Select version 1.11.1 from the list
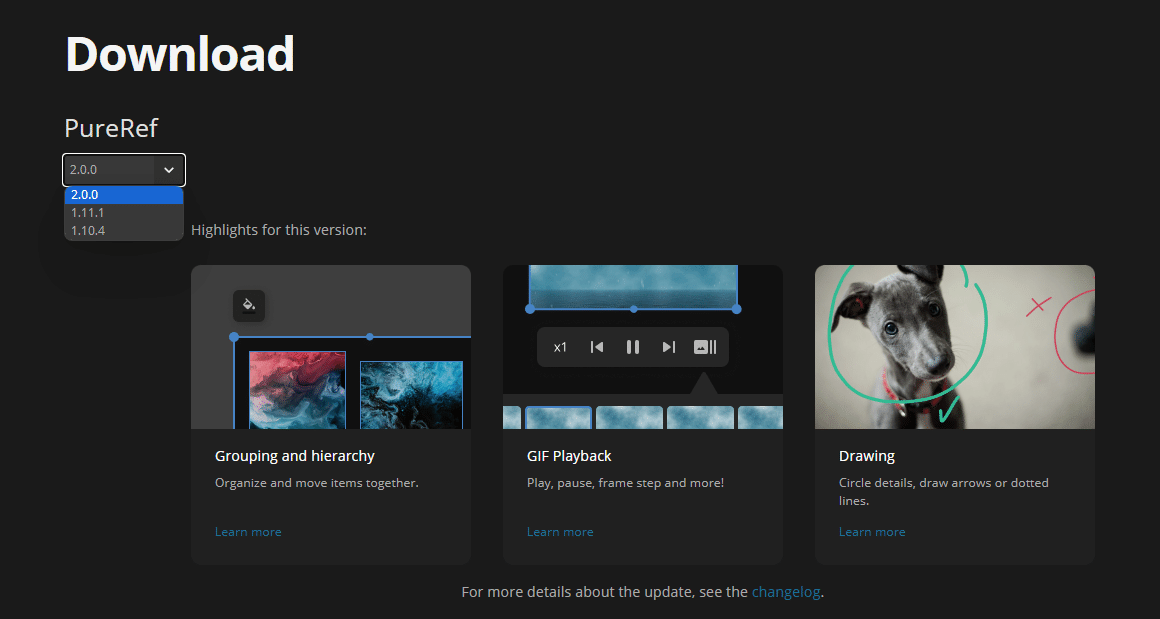The width and height of the screenshot is (1160, 619). tap(124, 213)
